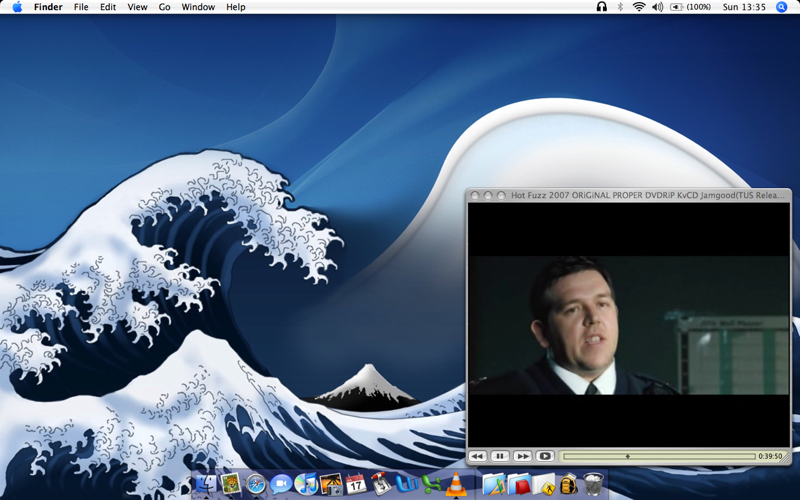Click VLC traffic cone icon in Dock
The height and width of the screenshot is (500, 800).
coord(456,484)
